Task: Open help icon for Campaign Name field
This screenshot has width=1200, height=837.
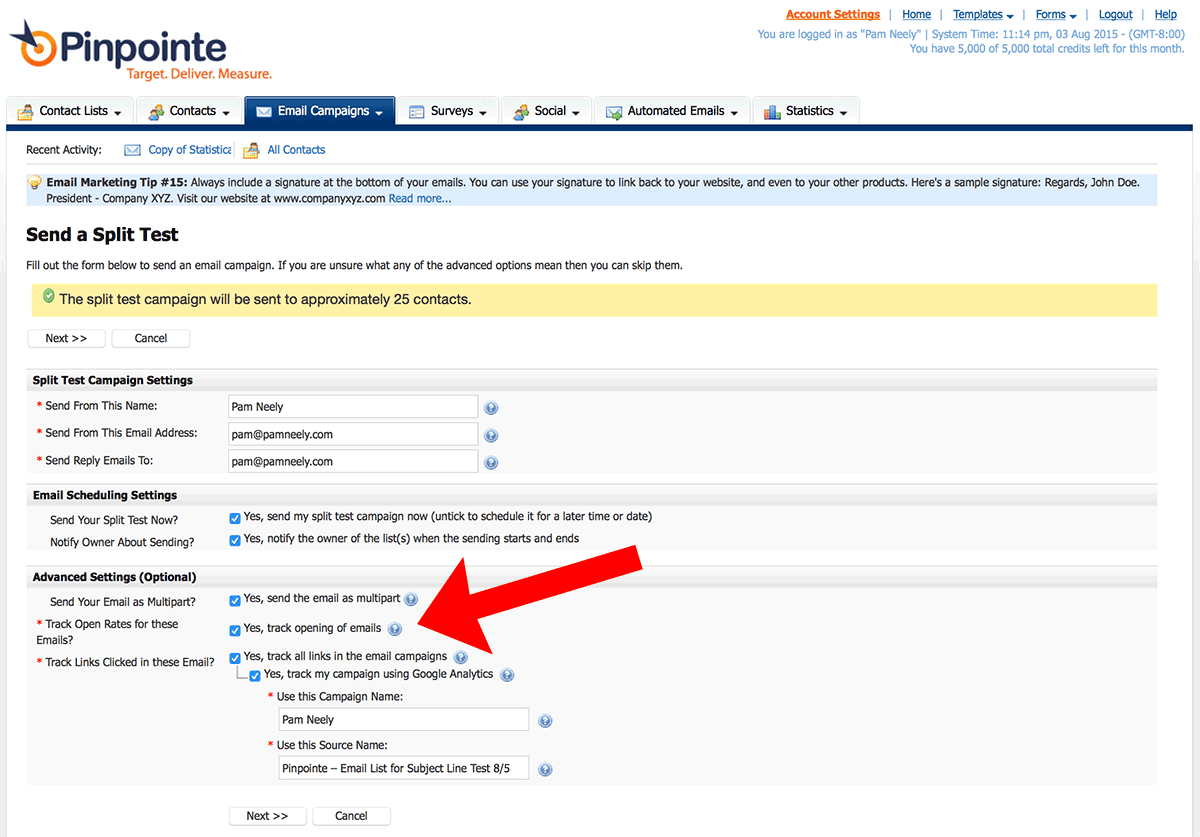Action: click(x=545, y=721)
